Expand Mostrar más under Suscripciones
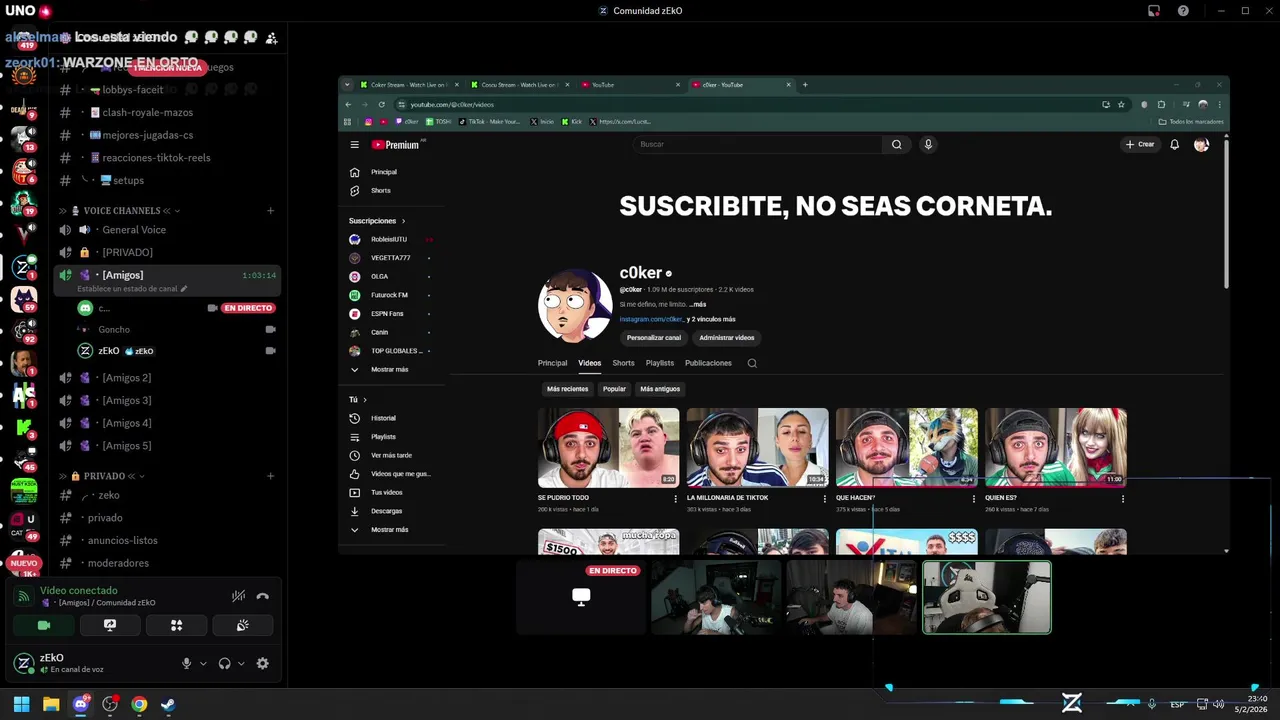Image resolution: width=1280 pixels, height=720 pixels. pos(390,369)
